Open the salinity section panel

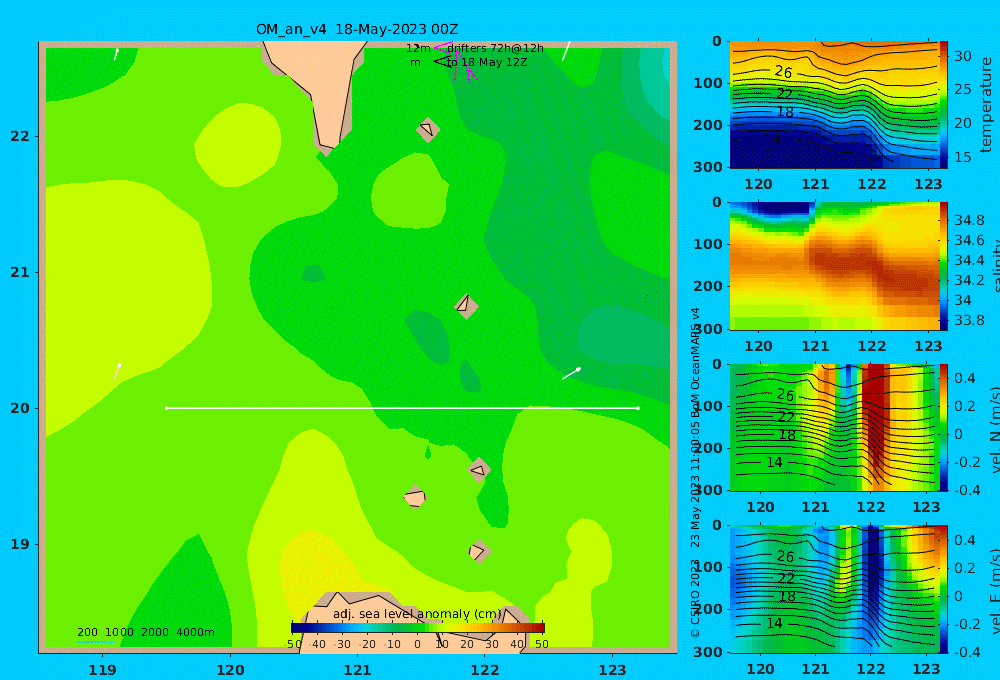pyautogui.click(x=834, y=266)
